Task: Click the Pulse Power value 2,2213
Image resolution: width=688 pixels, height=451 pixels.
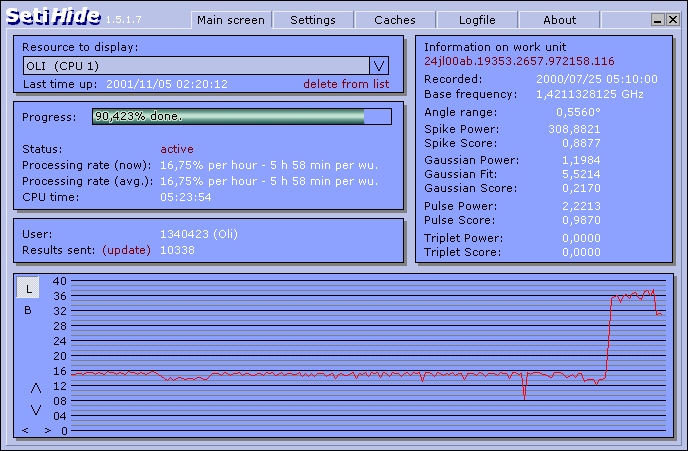Action: 581,206
